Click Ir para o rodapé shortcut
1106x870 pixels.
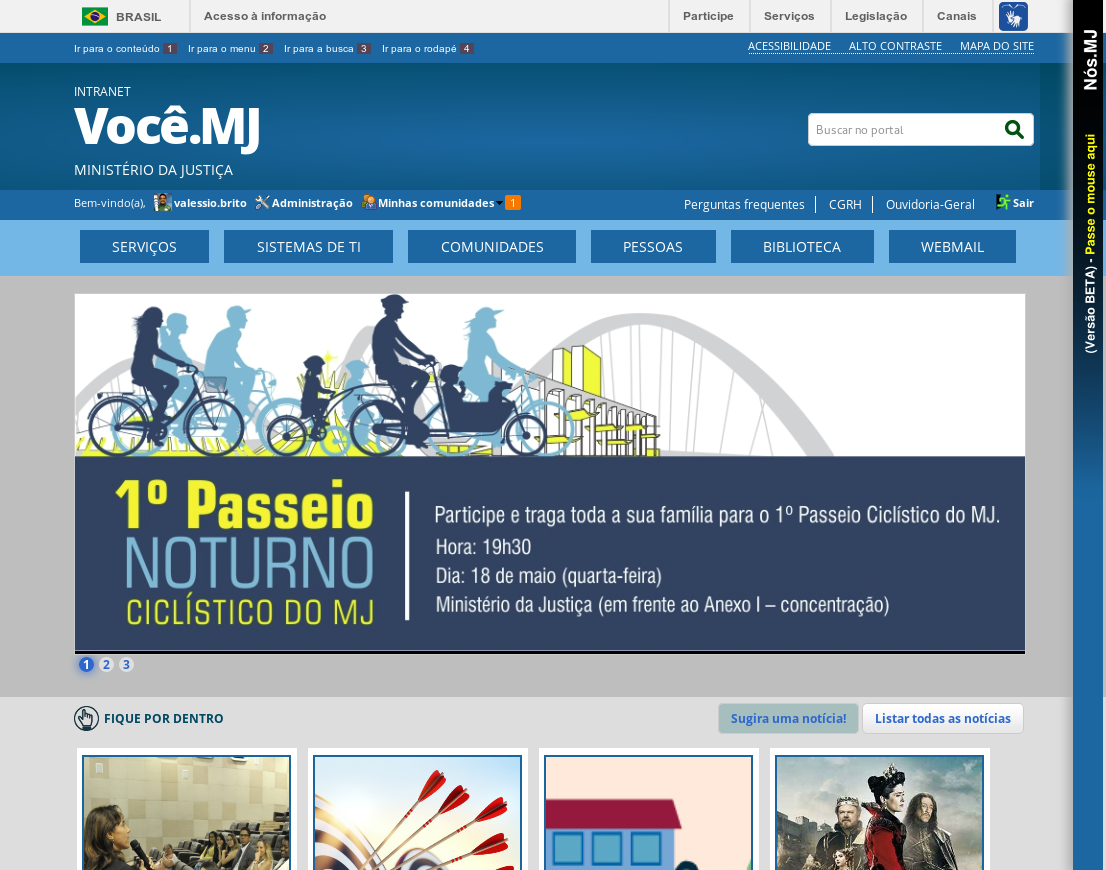point(427,49)
